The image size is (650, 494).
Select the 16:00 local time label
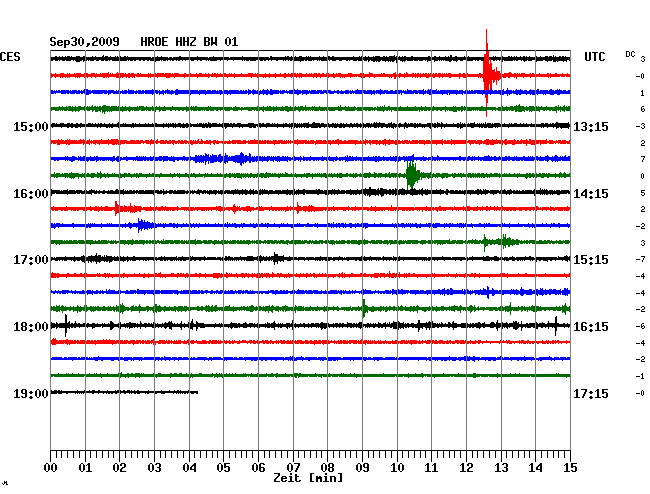click(x=31, y=194)
